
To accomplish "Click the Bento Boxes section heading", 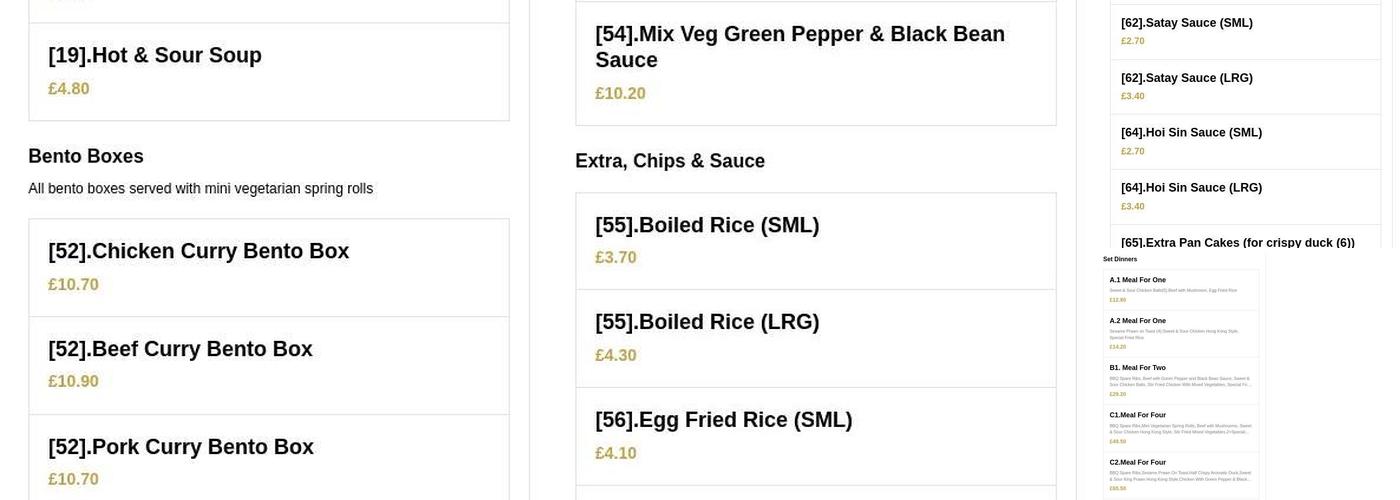I will point(86,156).
